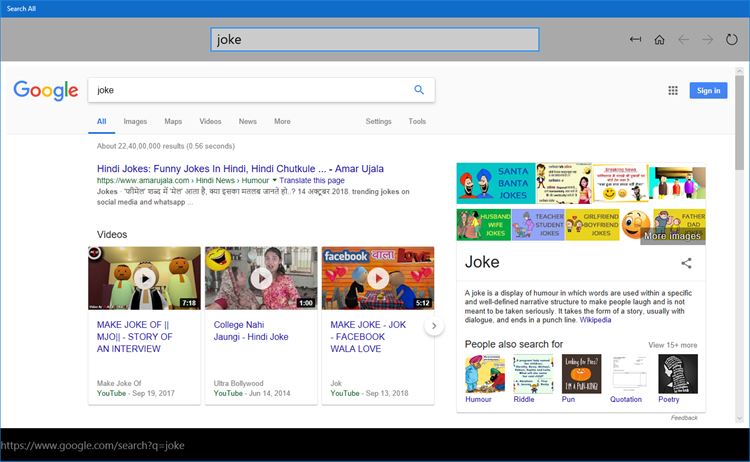Click the vertical scrollbar thumb
This screenshot has width=750, height=462.
pyautogui.click(x=739, y=122)
